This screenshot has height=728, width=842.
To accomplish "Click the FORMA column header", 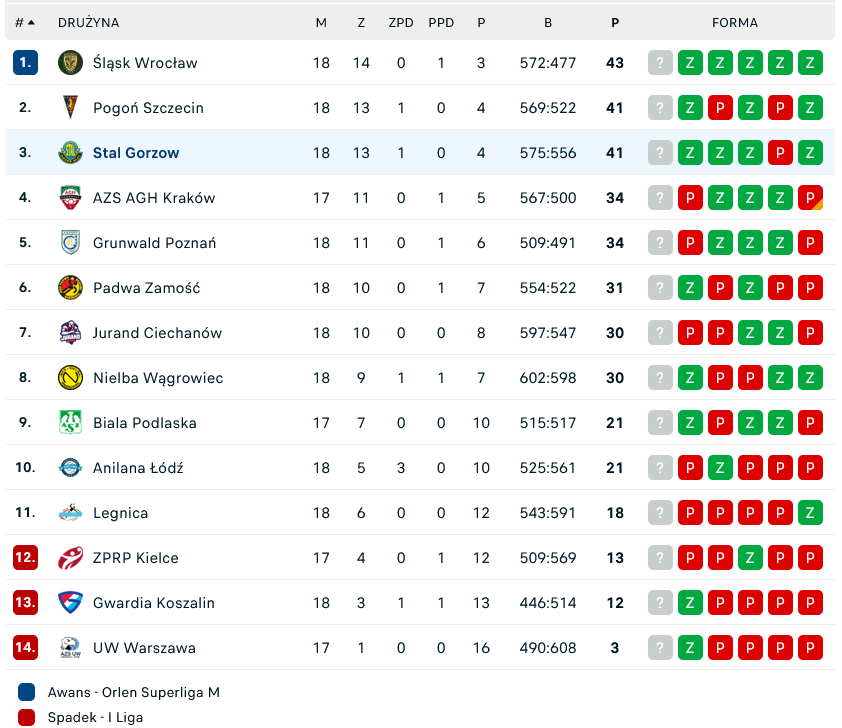I will [735, 22].
